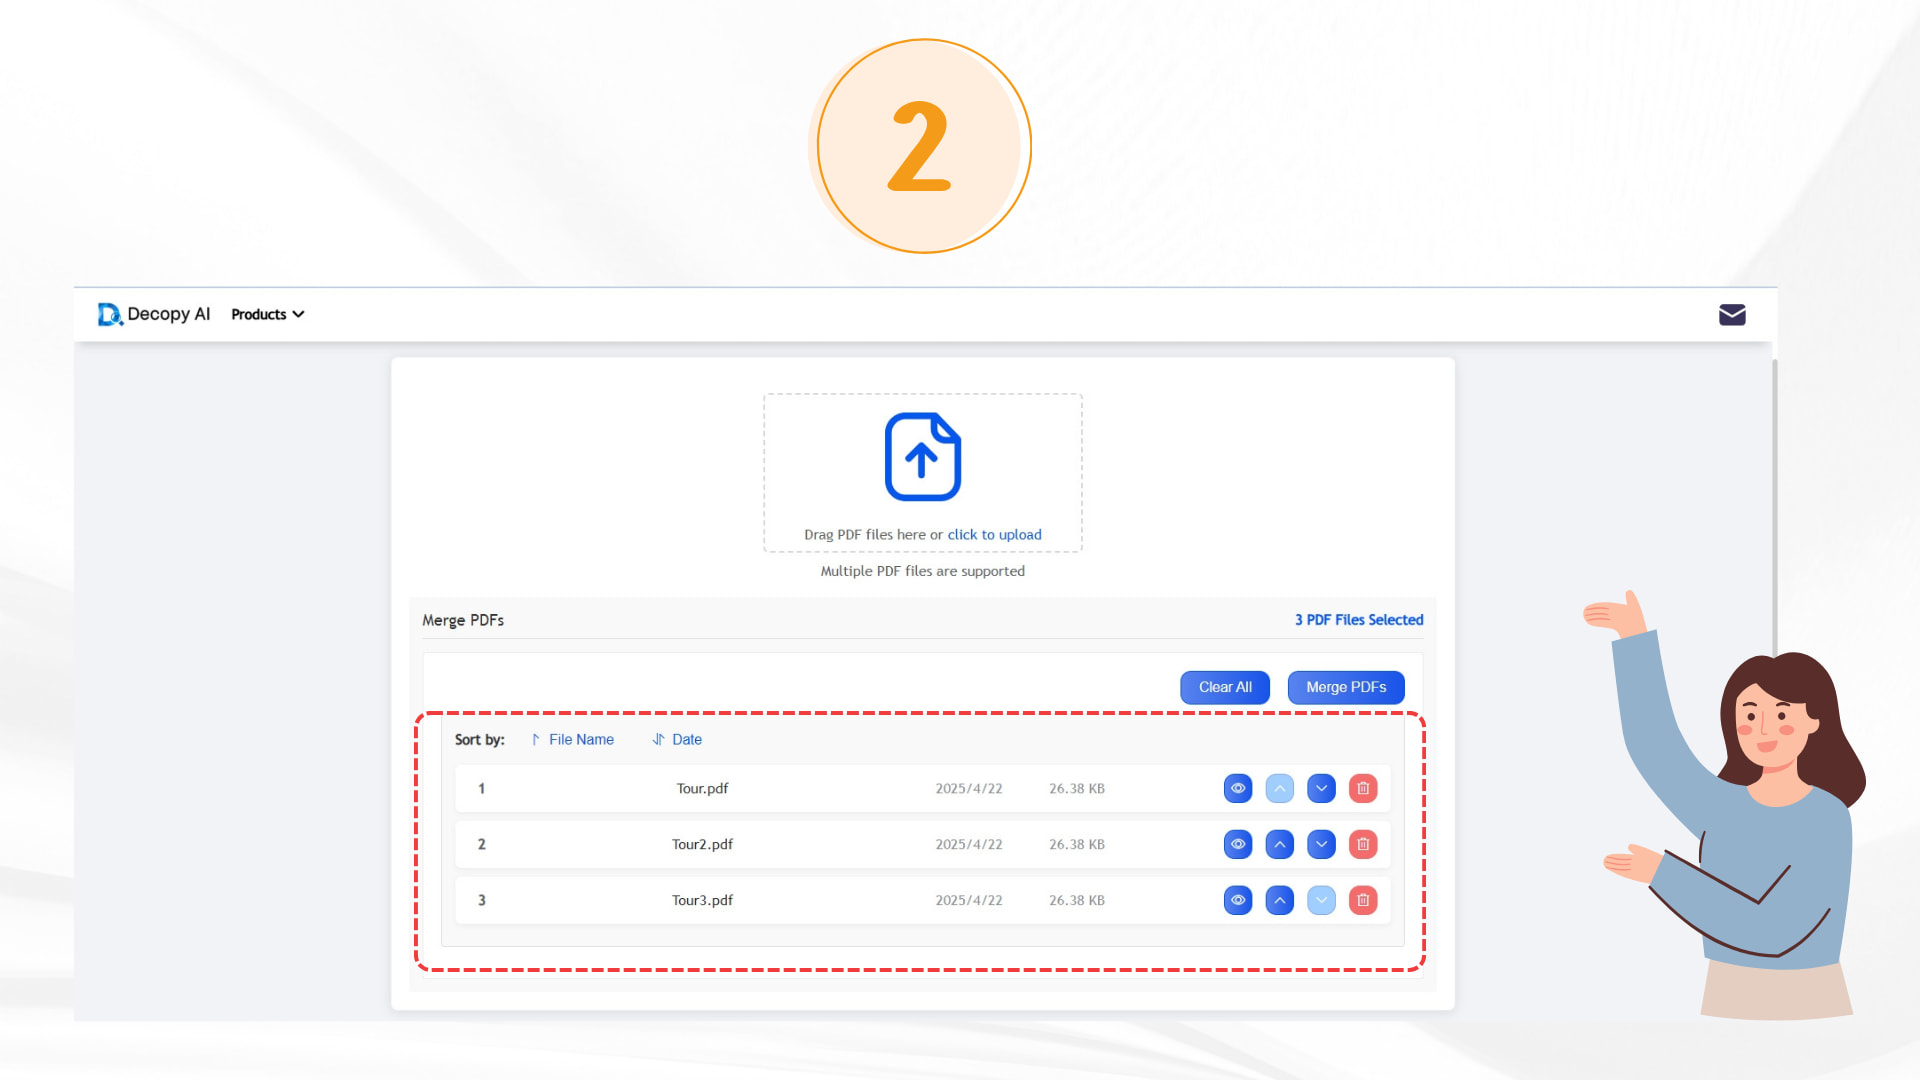
Task: Open the mail envelope icon
Action: 1732,315
